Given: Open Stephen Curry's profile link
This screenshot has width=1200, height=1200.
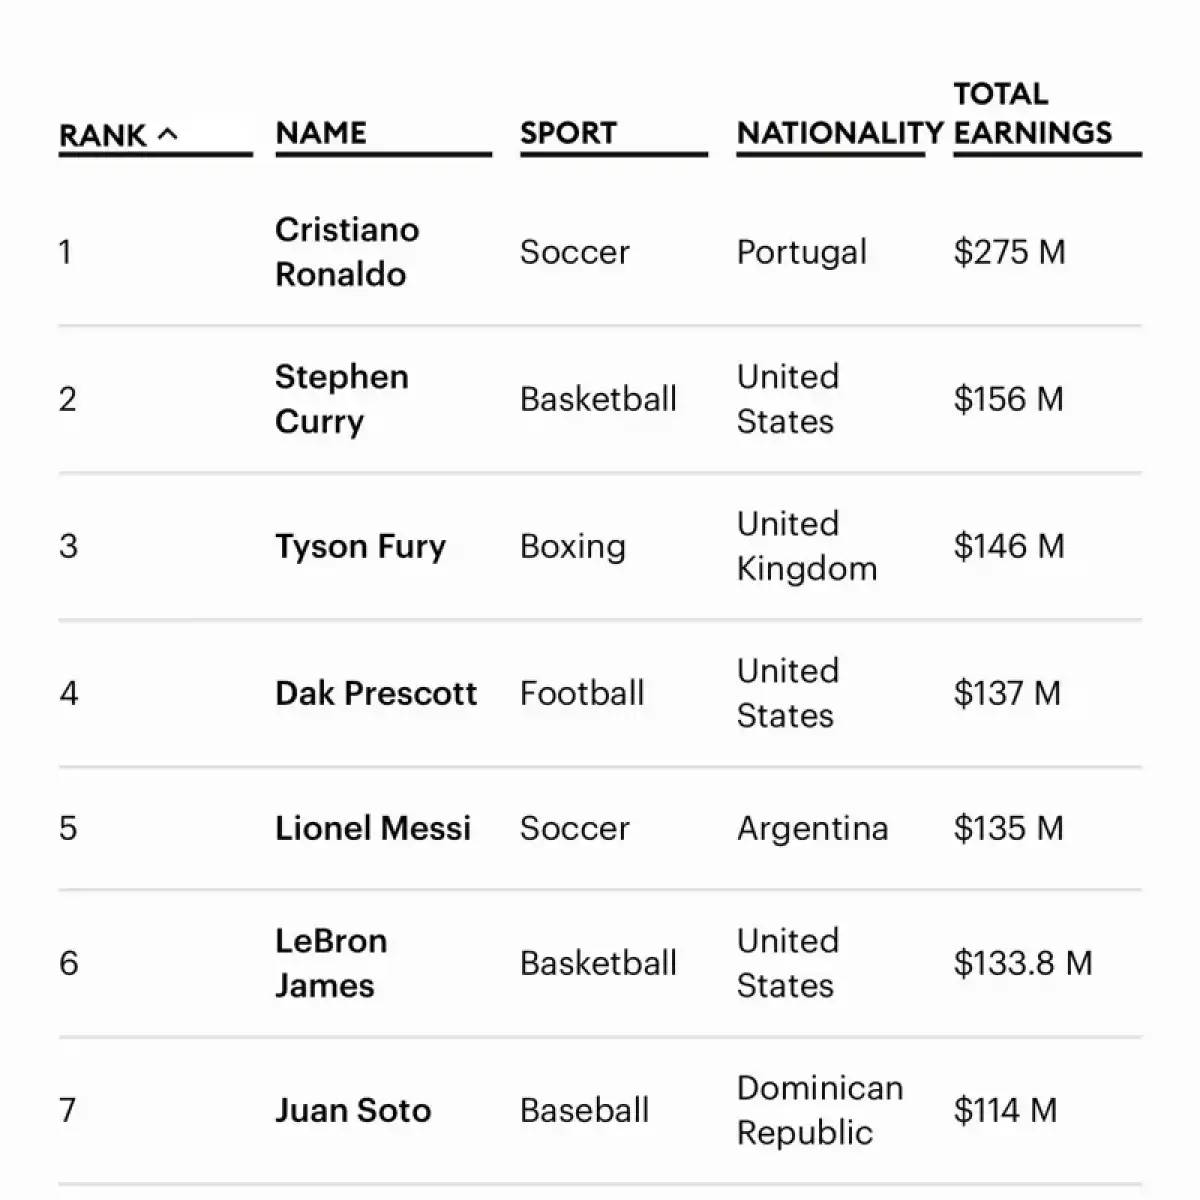Looking at the screenshot, I should pyautogui.click(x=341, y=399).
